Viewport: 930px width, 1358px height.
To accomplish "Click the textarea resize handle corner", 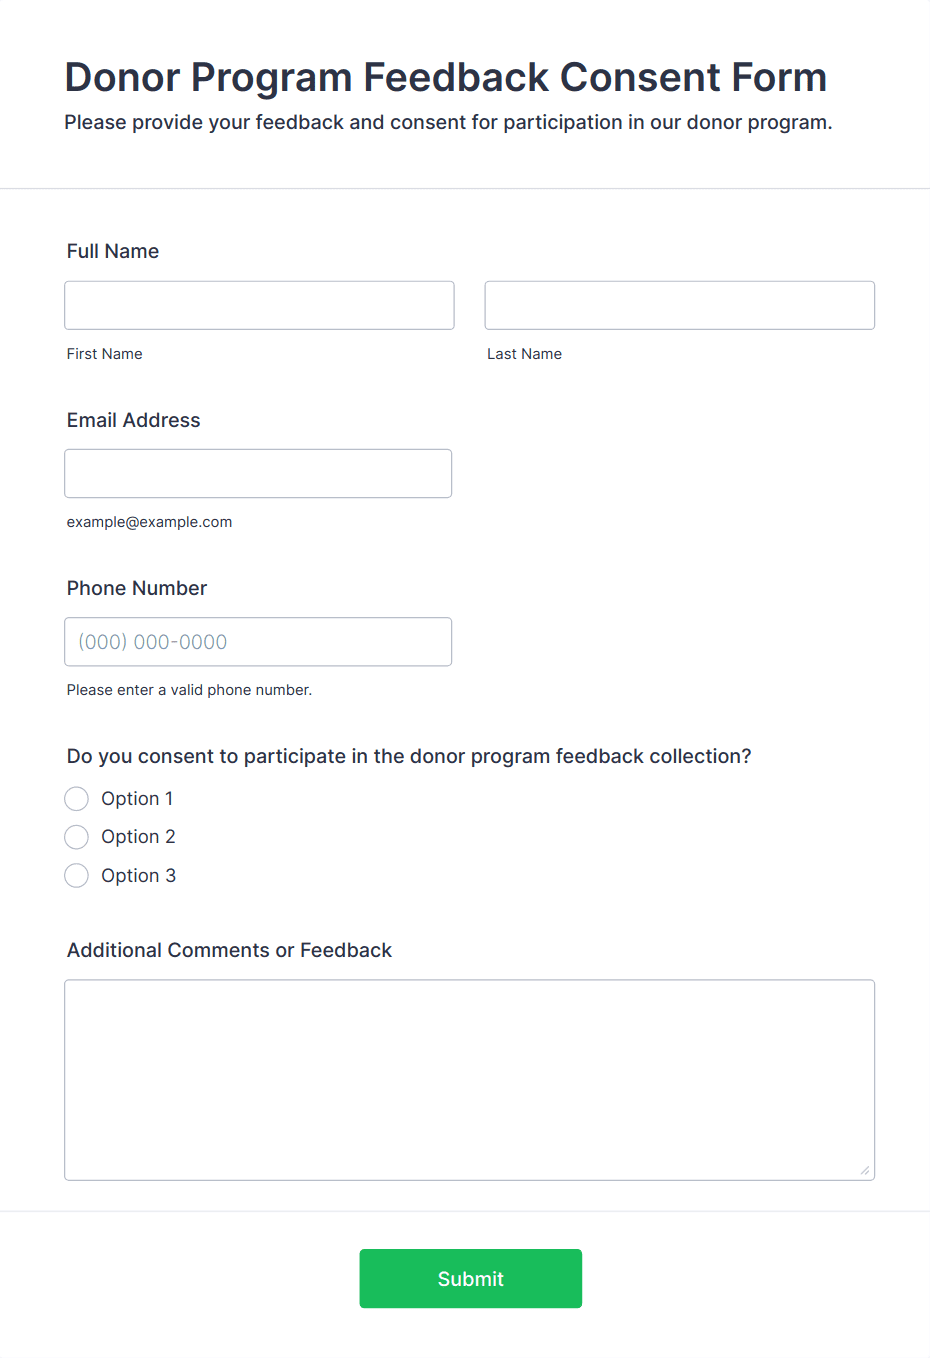I will click(865, 1171).
